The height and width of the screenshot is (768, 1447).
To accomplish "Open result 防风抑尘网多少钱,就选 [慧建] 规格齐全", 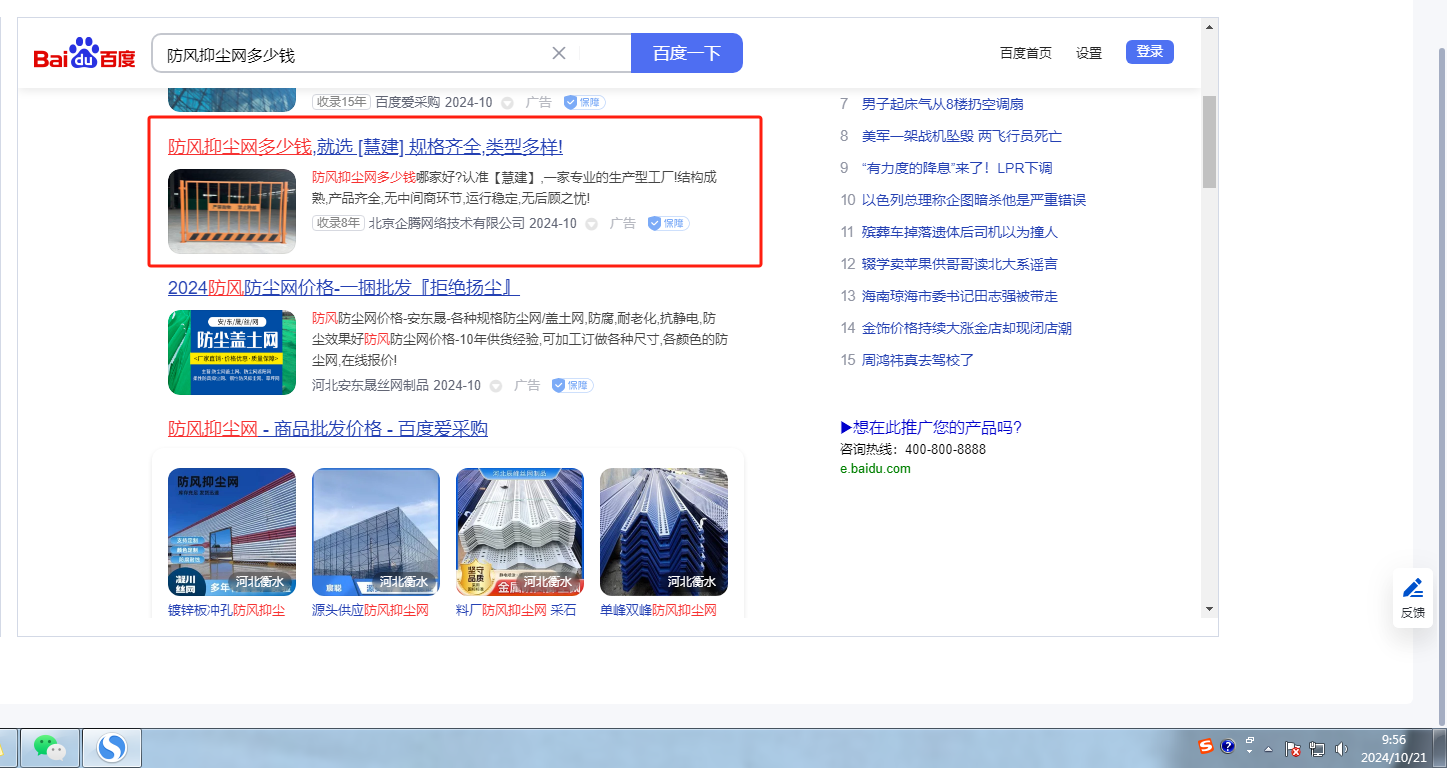I will 365,147.
